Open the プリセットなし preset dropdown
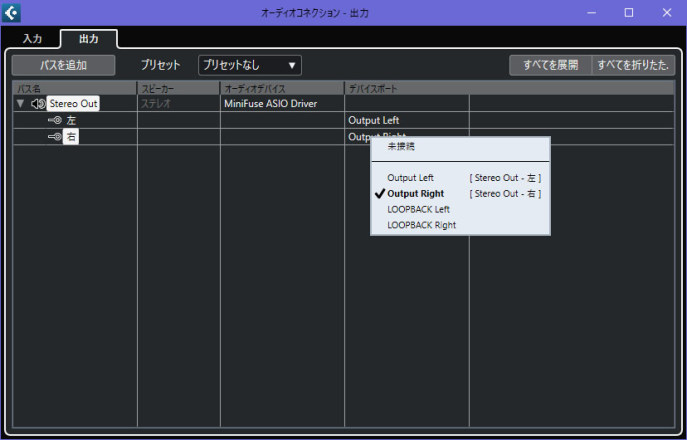This screenshot has height=440, width=687. 250,65
